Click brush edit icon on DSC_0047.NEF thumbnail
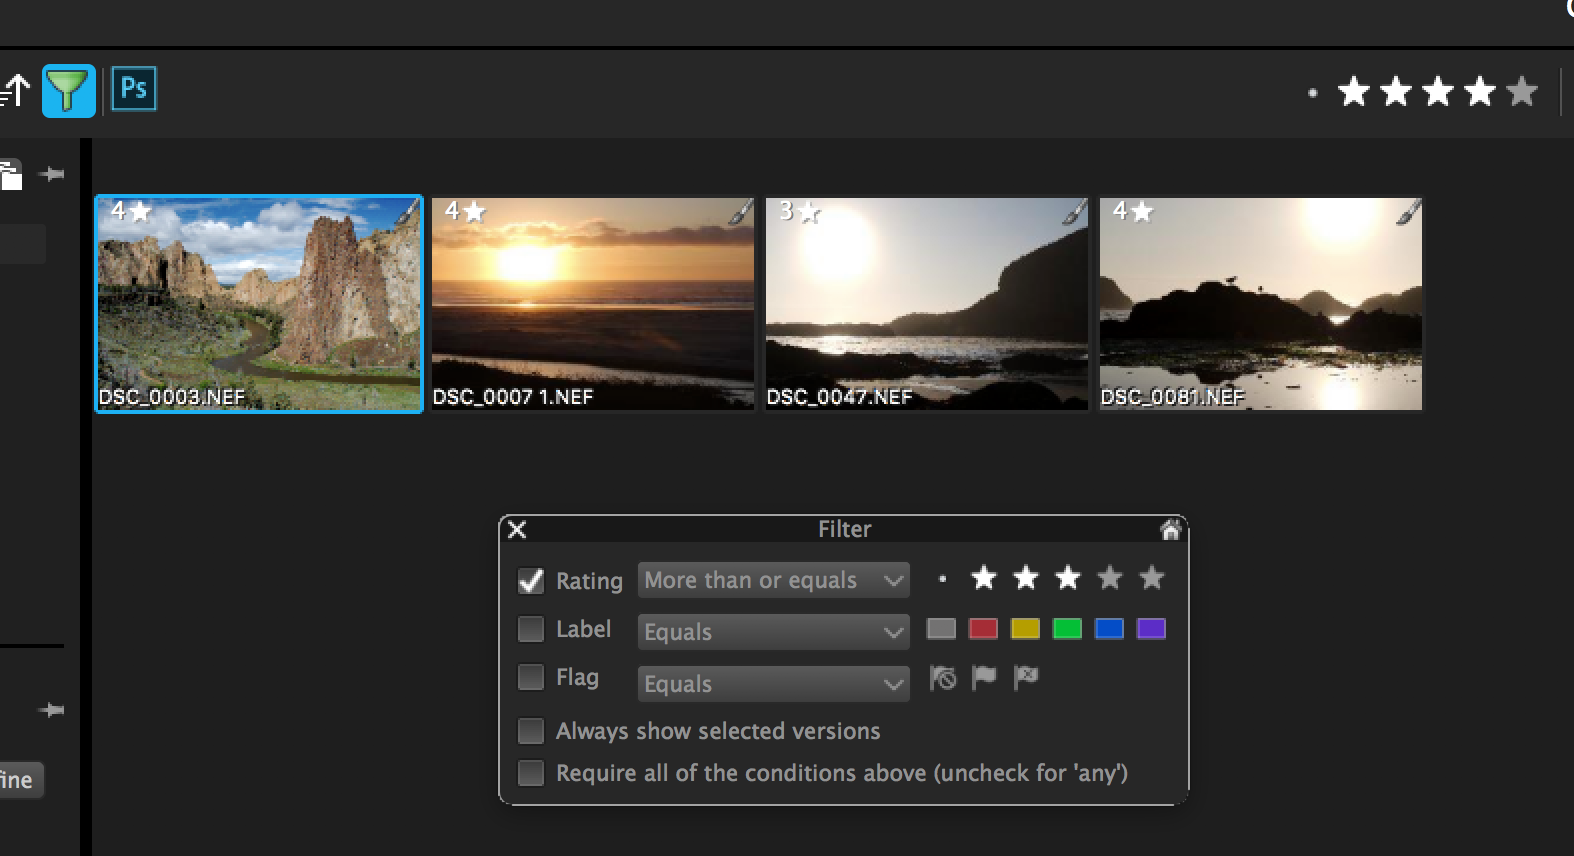 [1073, 212]
